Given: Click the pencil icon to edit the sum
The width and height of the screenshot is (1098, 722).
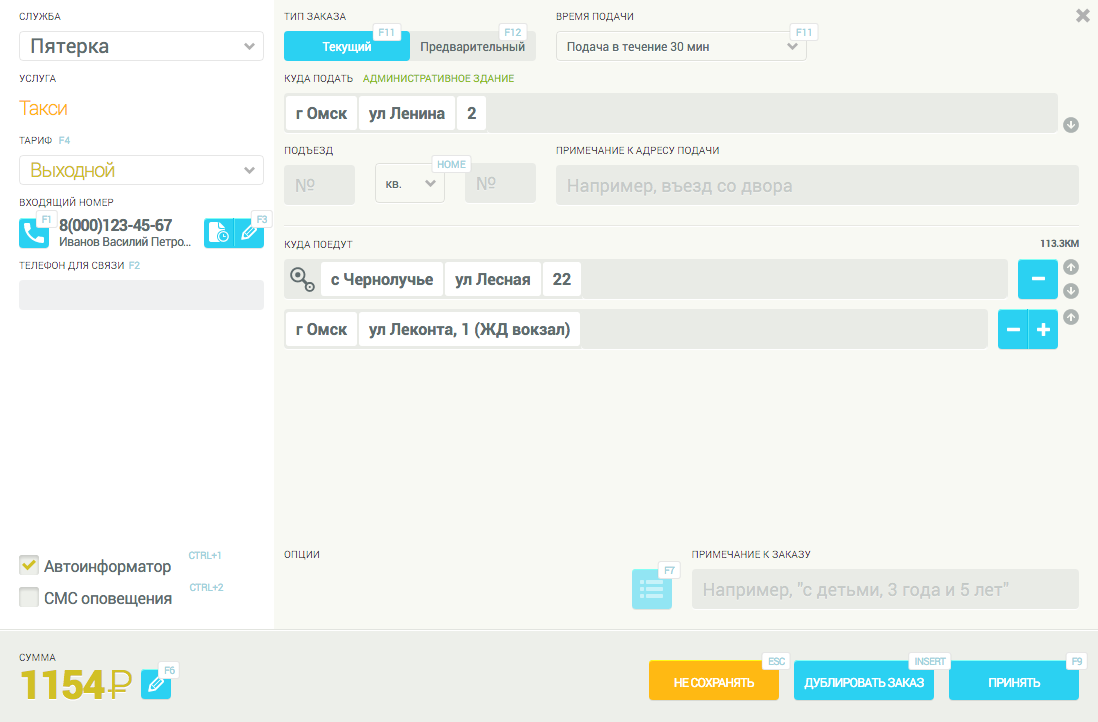Looking at the screenshot, I should tap(156, 684).
